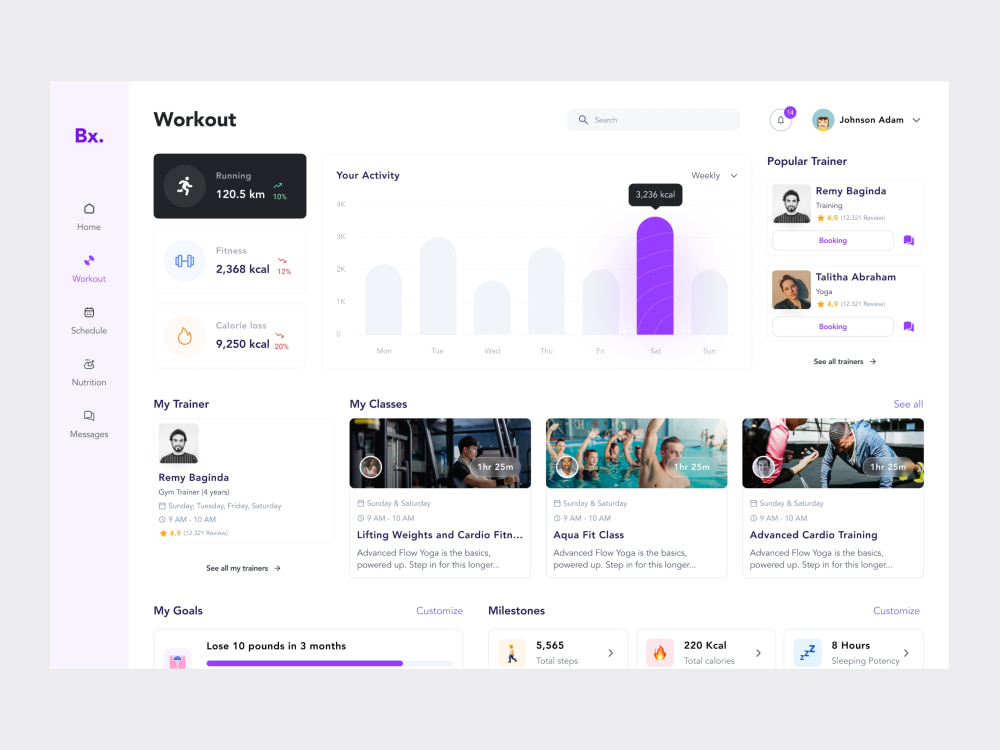The height and width of the screenshot is (750, 1000).
Task: Open Advanced Cardio Training class image
Action: pos(833,453)
